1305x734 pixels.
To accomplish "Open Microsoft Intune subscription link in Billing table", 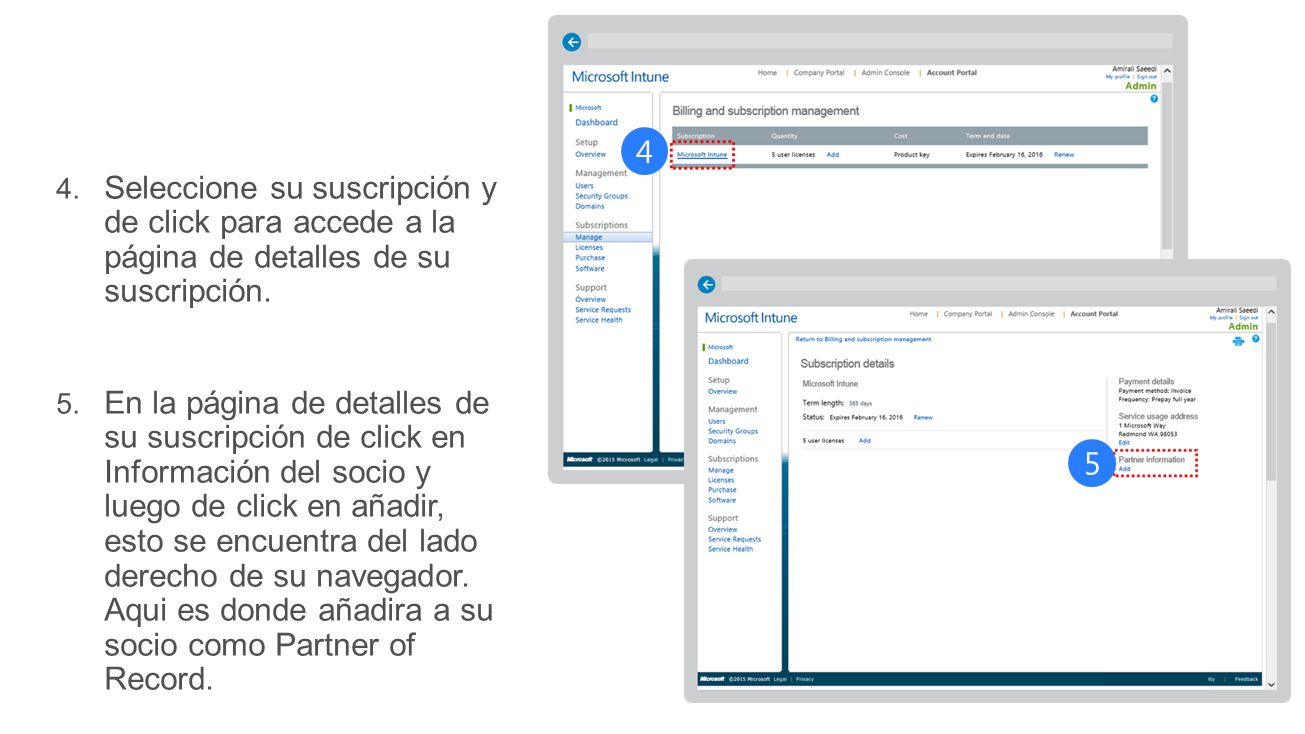I will (702, 155).
